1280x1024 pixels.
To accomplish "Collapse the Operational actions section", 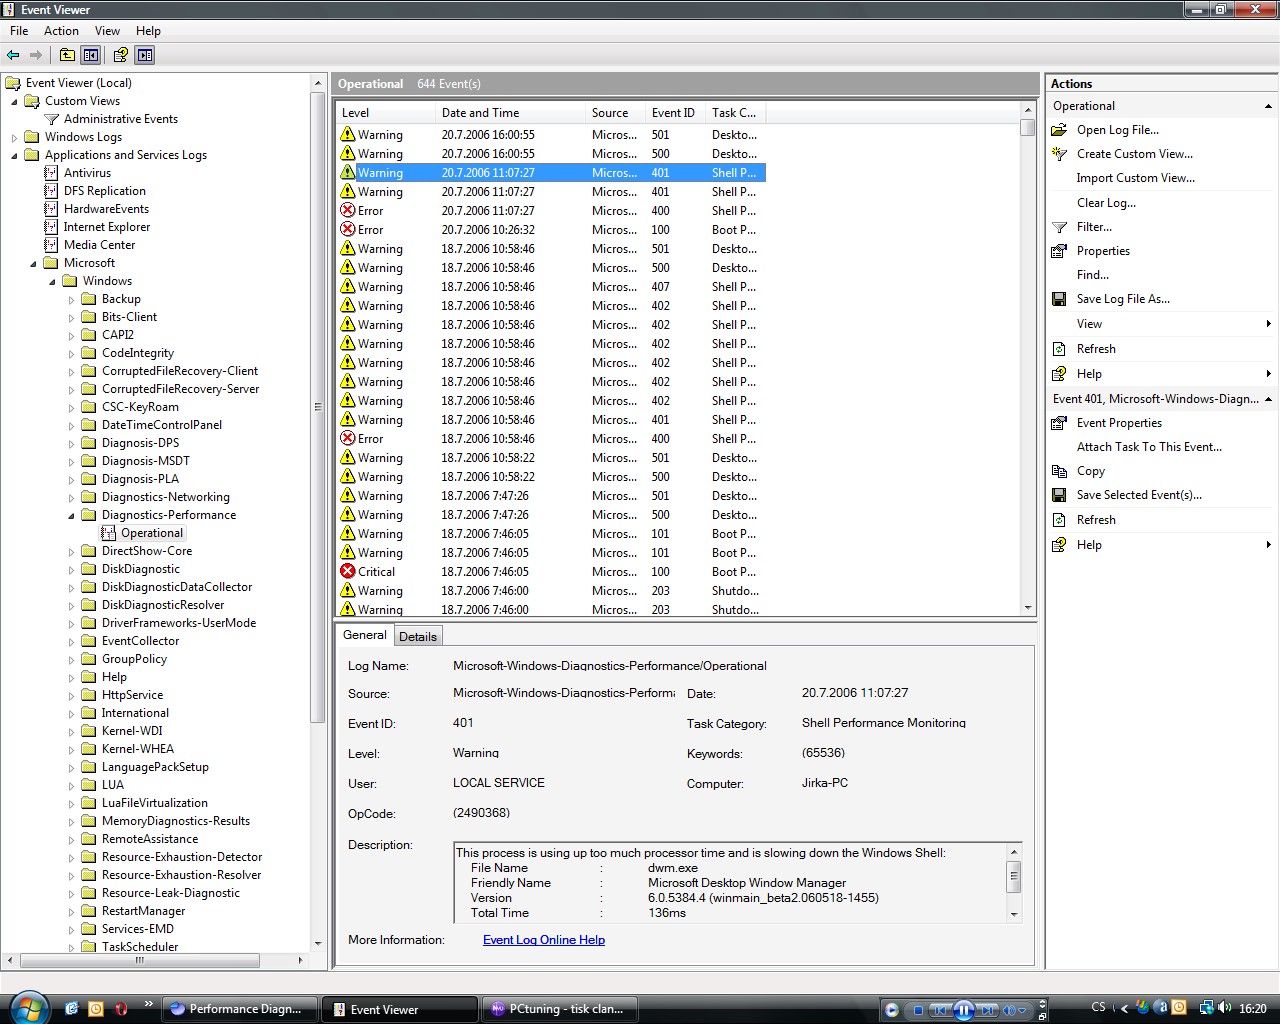I will (x=1268, y=106).
